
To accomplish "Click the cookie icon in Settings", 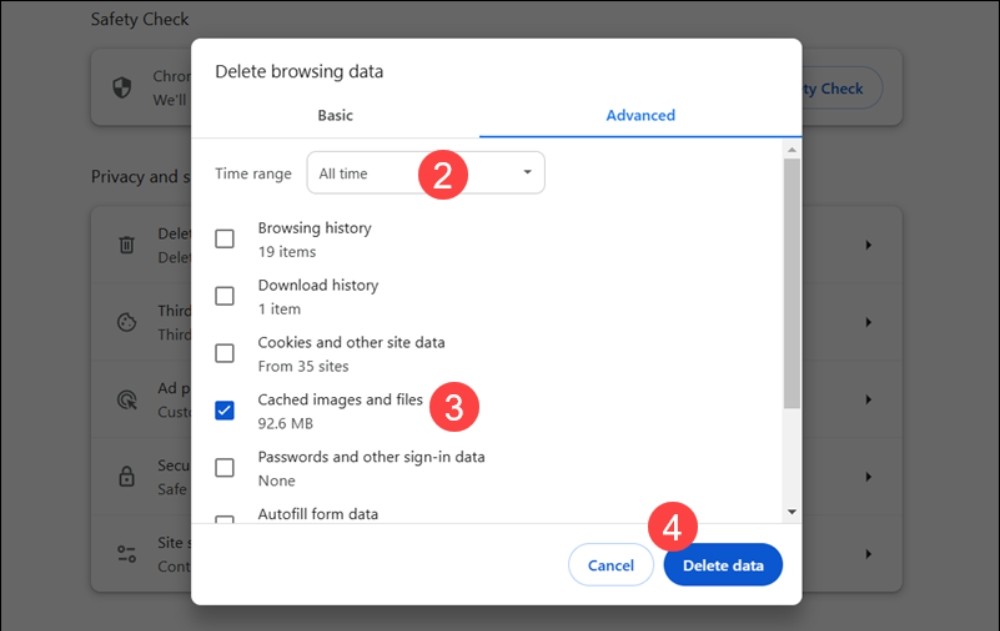I will click(127, 322).
